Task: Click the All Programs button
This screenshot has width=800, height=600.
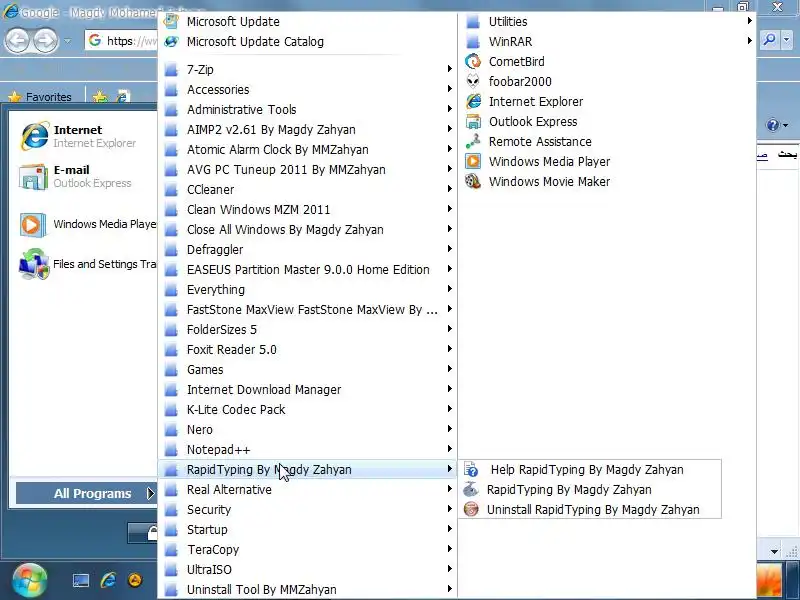Action: pos(86,493)
